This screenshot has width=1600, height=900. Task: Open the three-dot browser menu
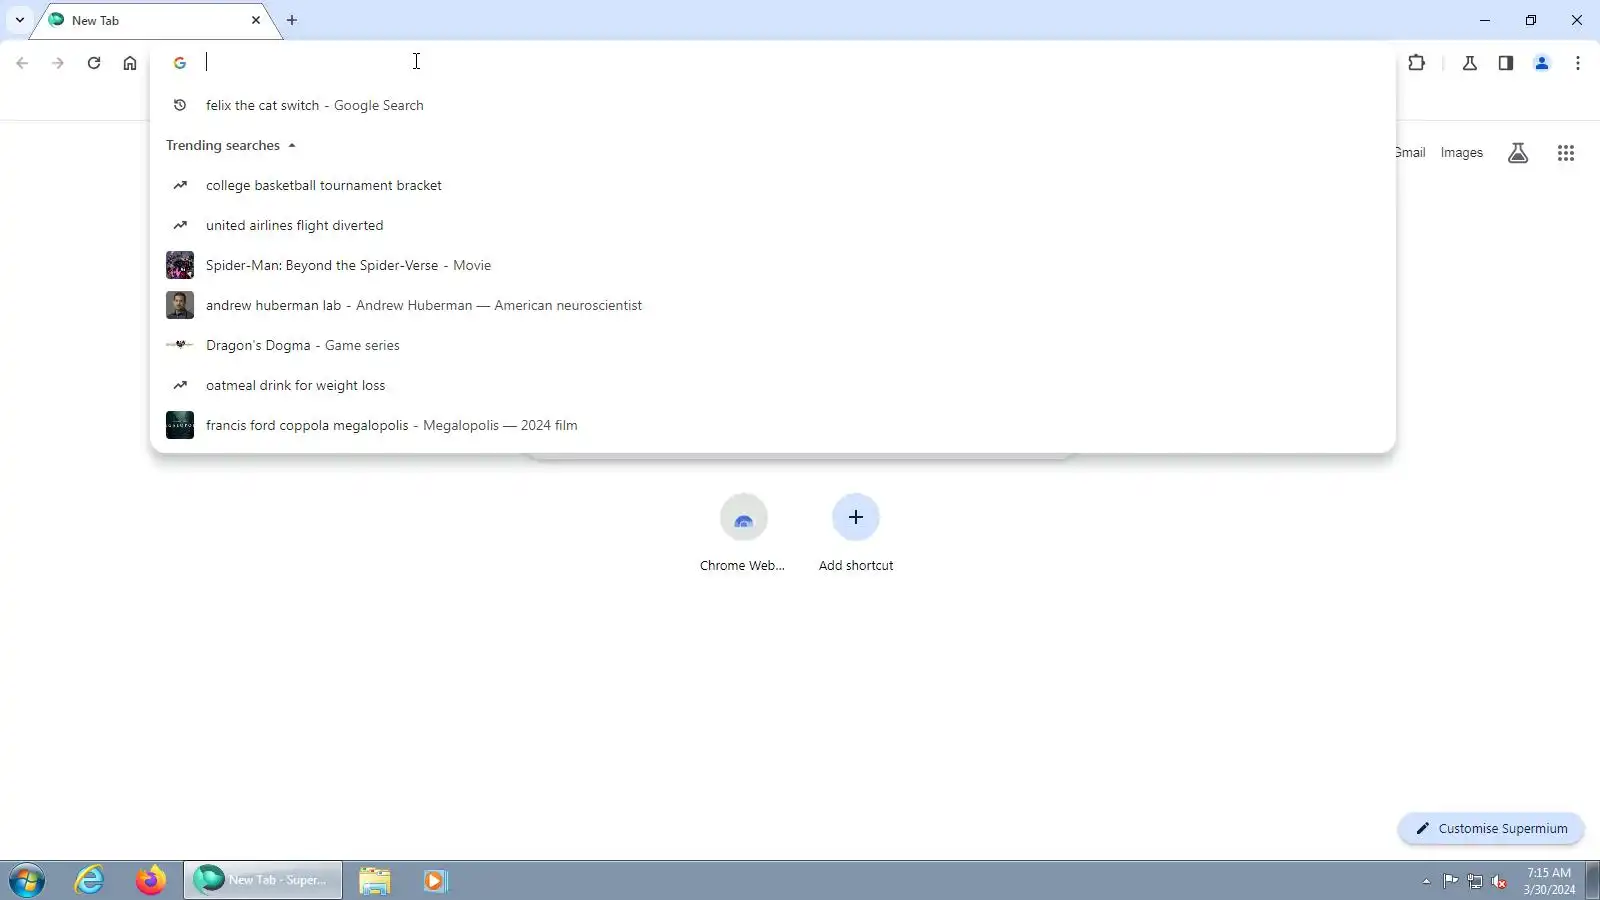[x=1578, y=63]
